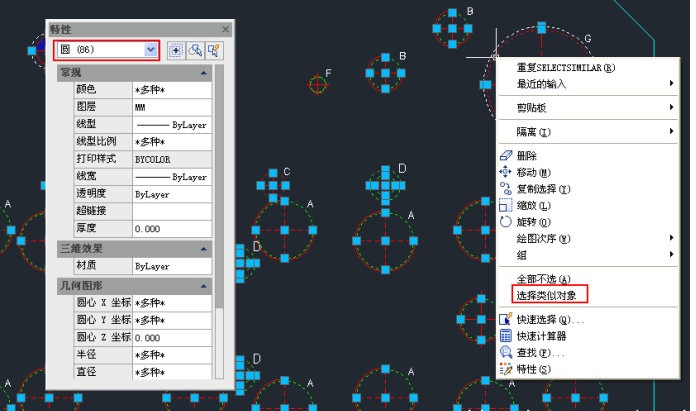Viewport: 696px width, 411px height.
Task: Click the center grip of circle labeled C
Action: (273, 185)
